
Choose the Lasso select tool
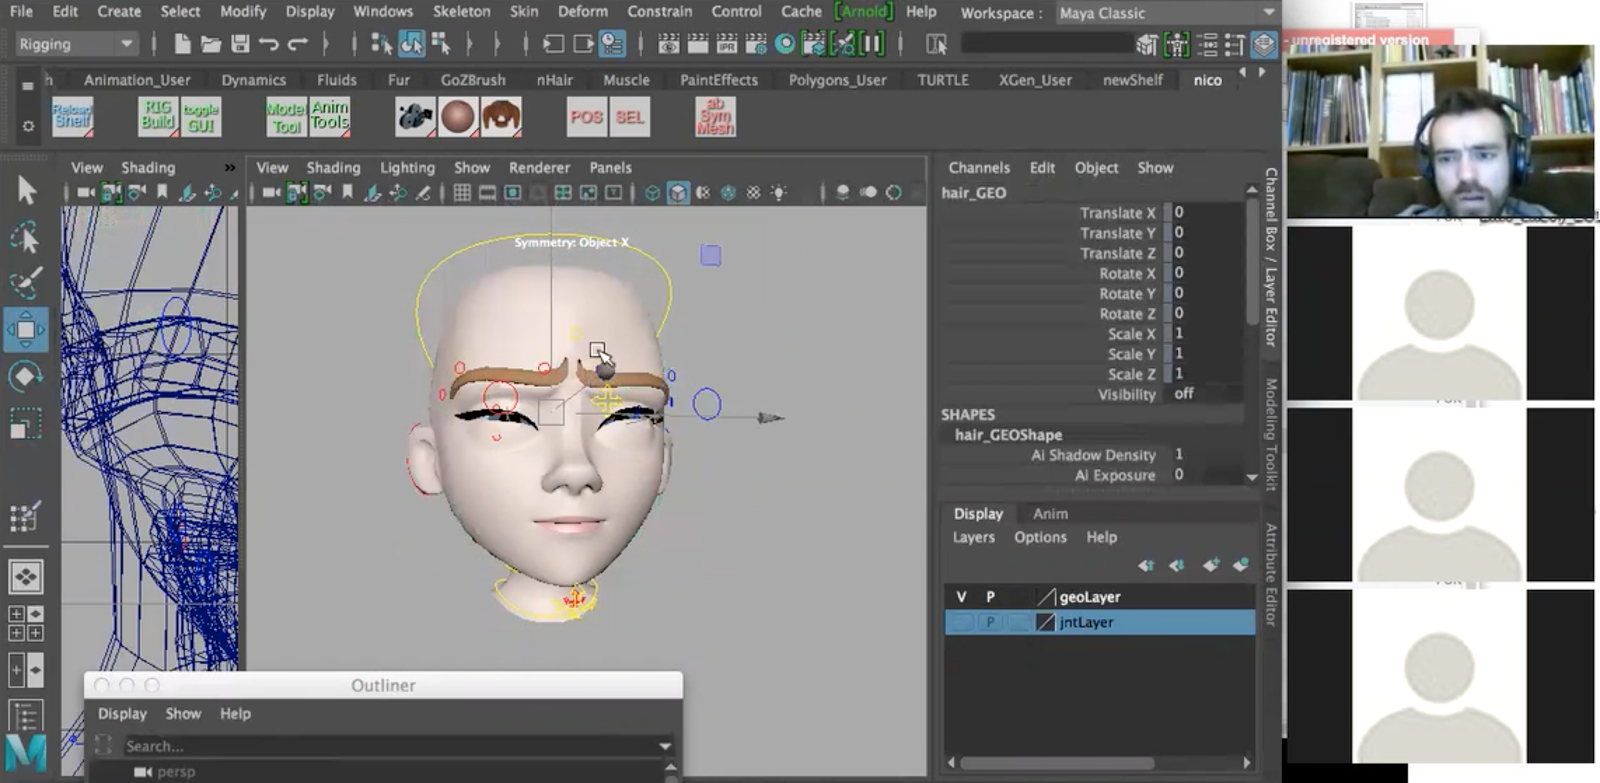(26, 238)
